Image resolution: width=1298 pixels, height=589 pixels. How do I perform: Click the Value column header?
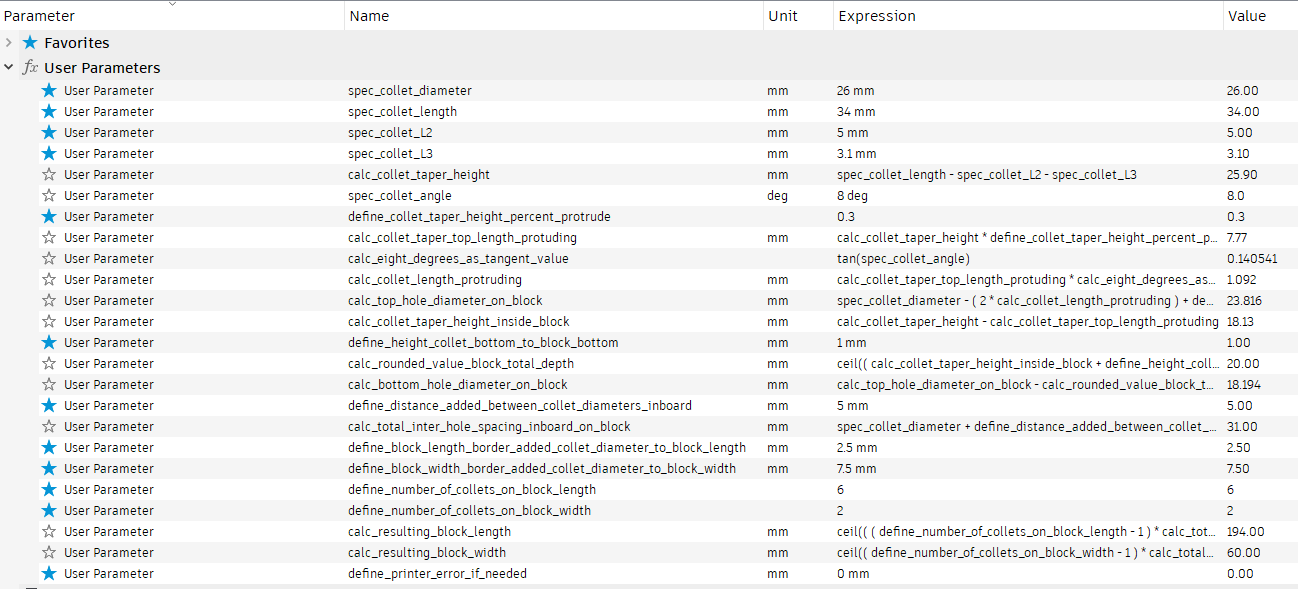1246,16
